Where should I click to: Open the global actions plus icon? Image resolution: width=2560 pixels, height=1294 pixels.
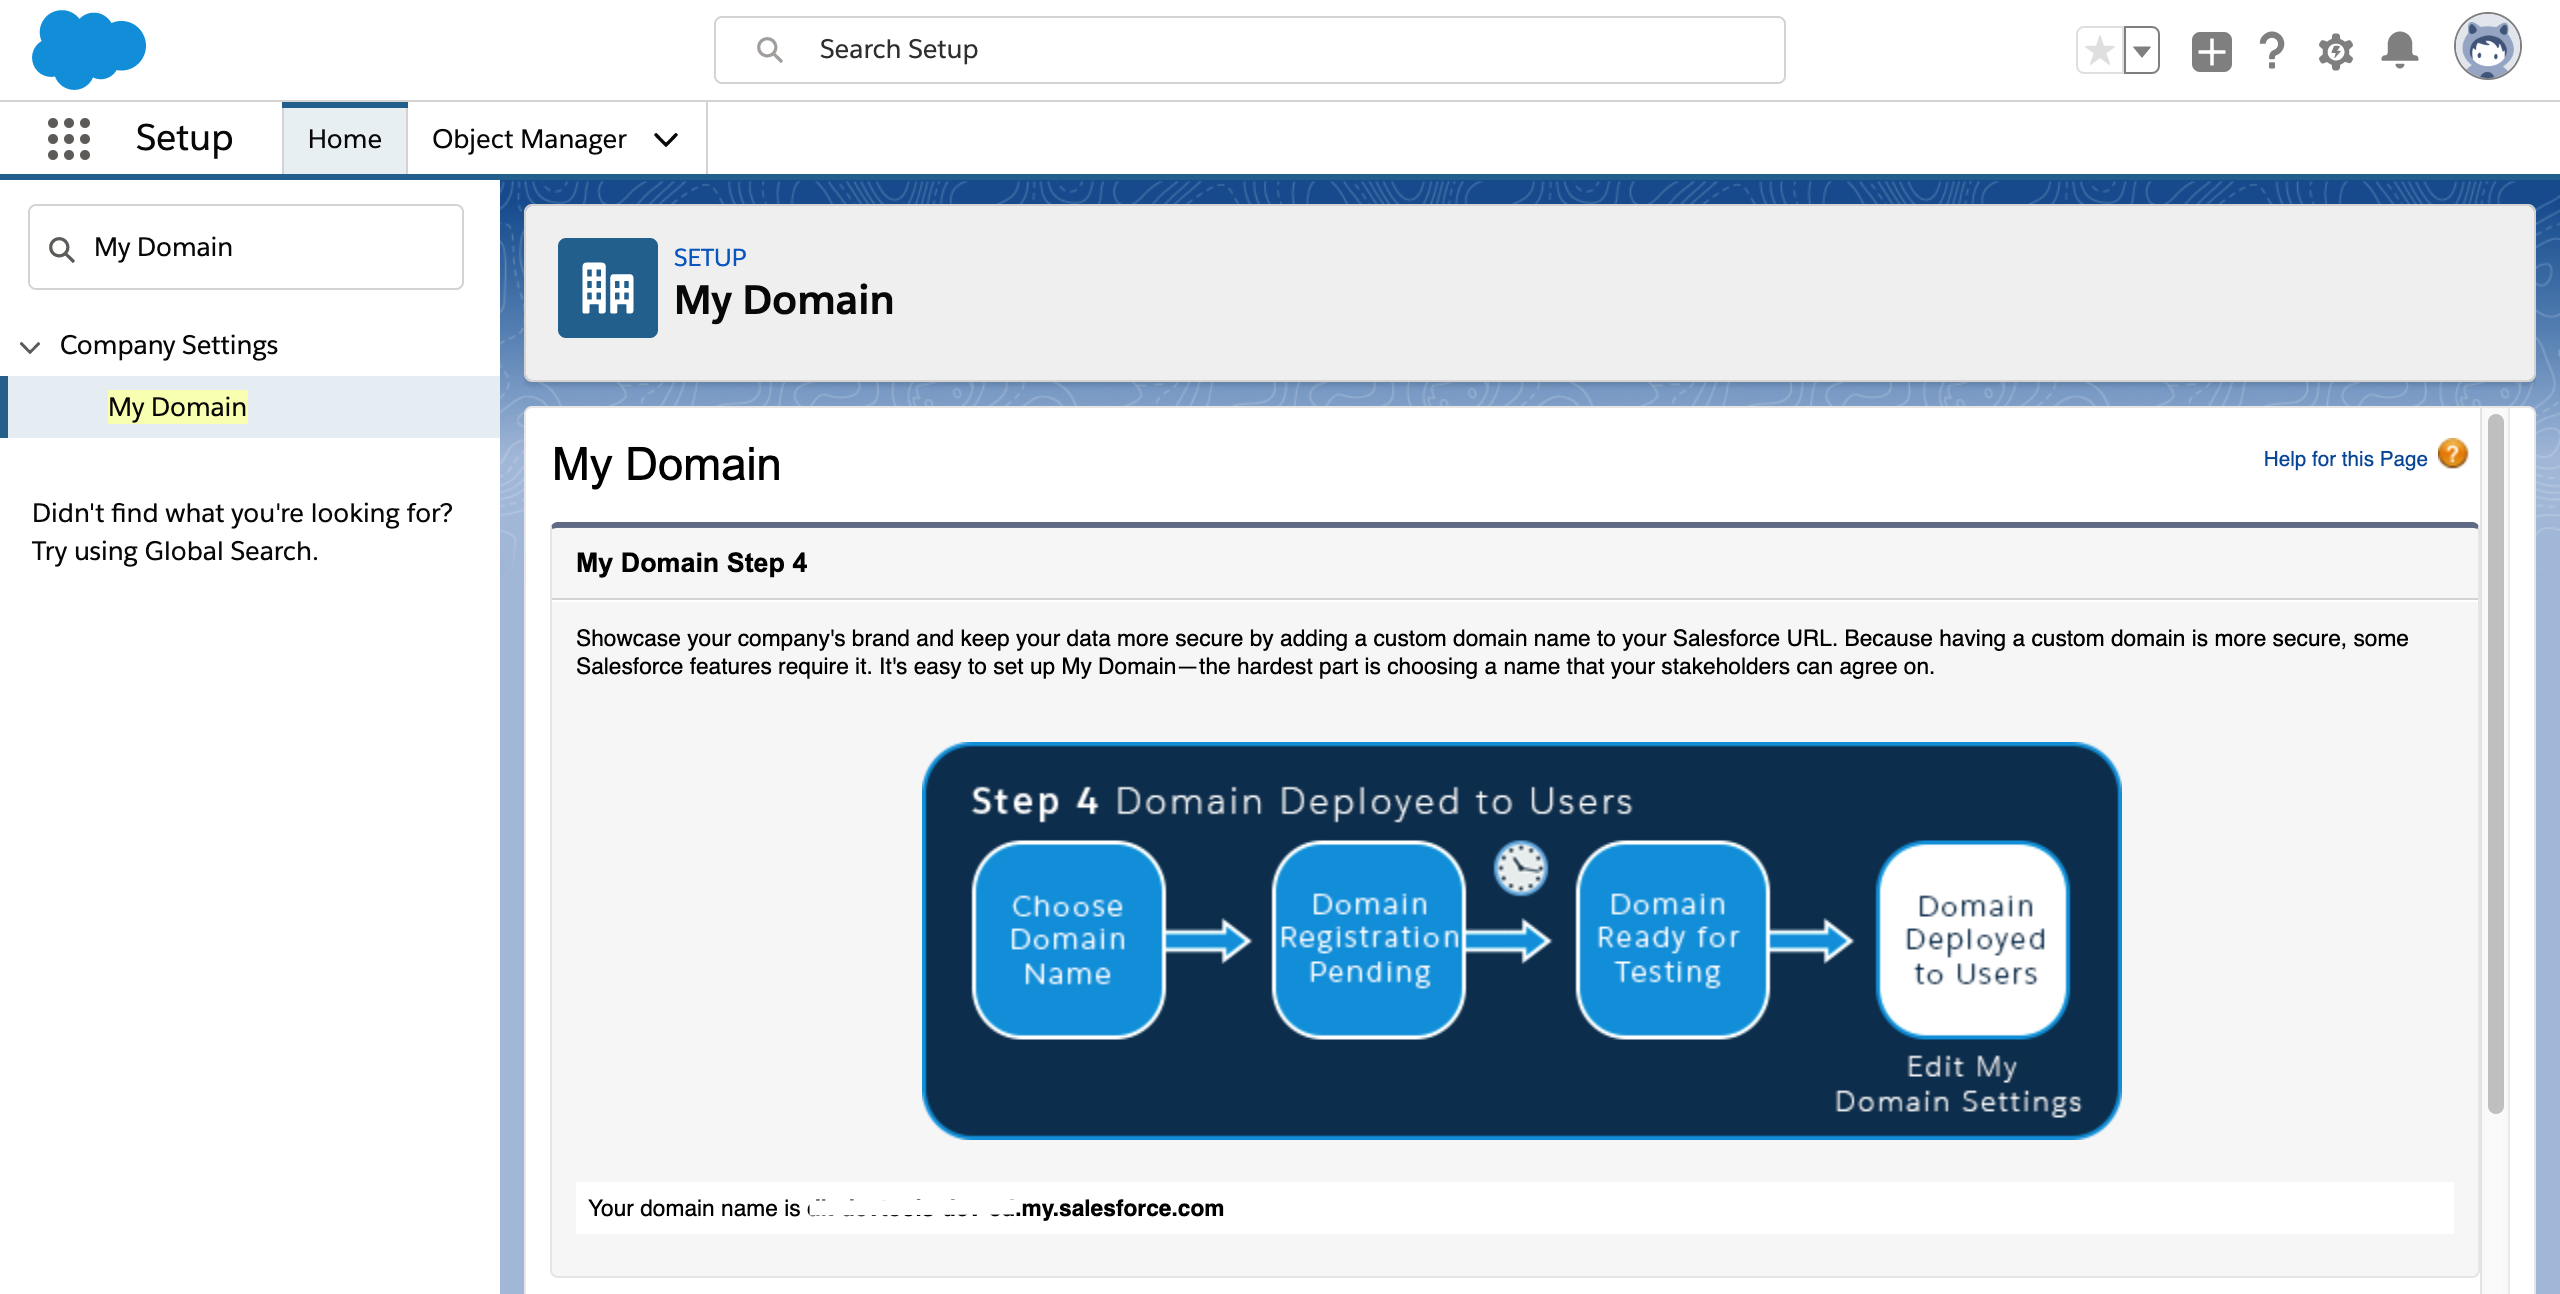click(2211, 50)
